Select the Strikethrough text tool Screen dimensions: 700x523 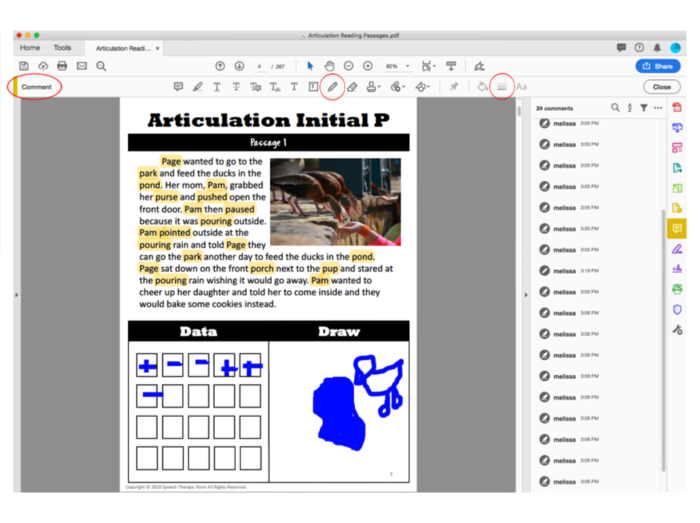click(236, 87)
